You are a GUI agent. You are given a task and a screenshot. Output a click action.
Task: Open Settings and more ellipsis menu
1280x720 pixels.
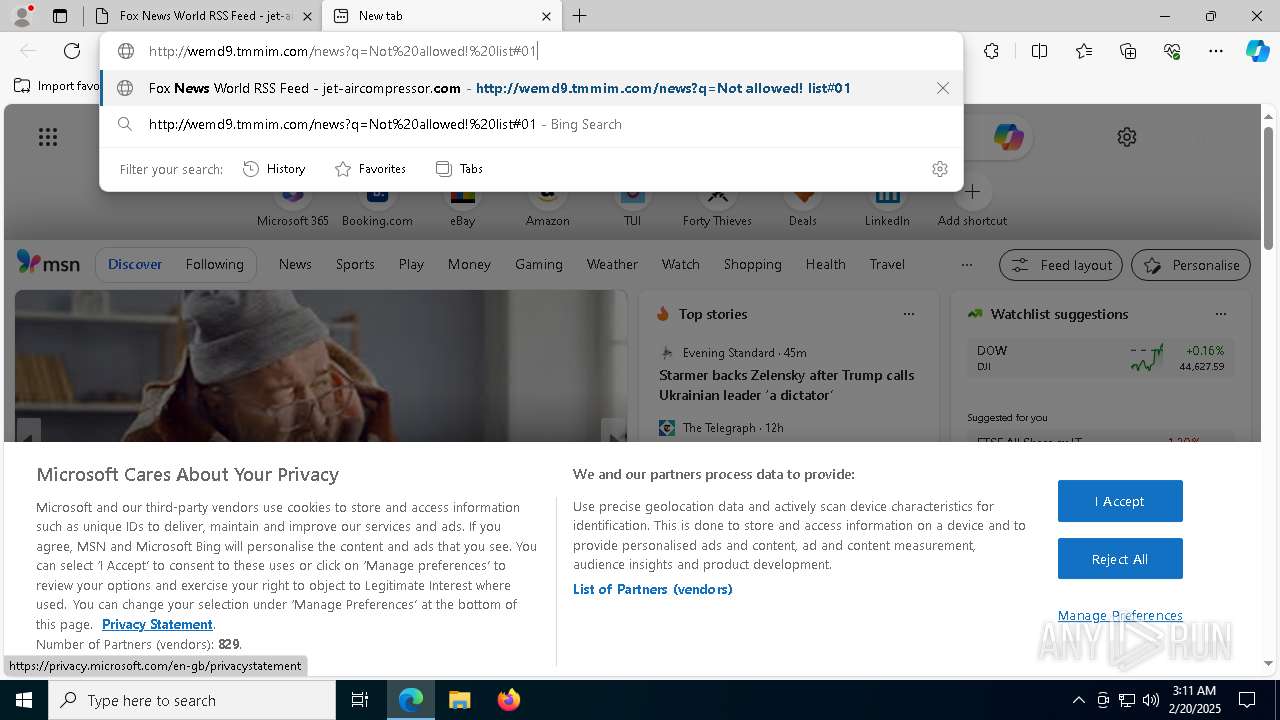pyautogui.click(x=1216, y=51)
